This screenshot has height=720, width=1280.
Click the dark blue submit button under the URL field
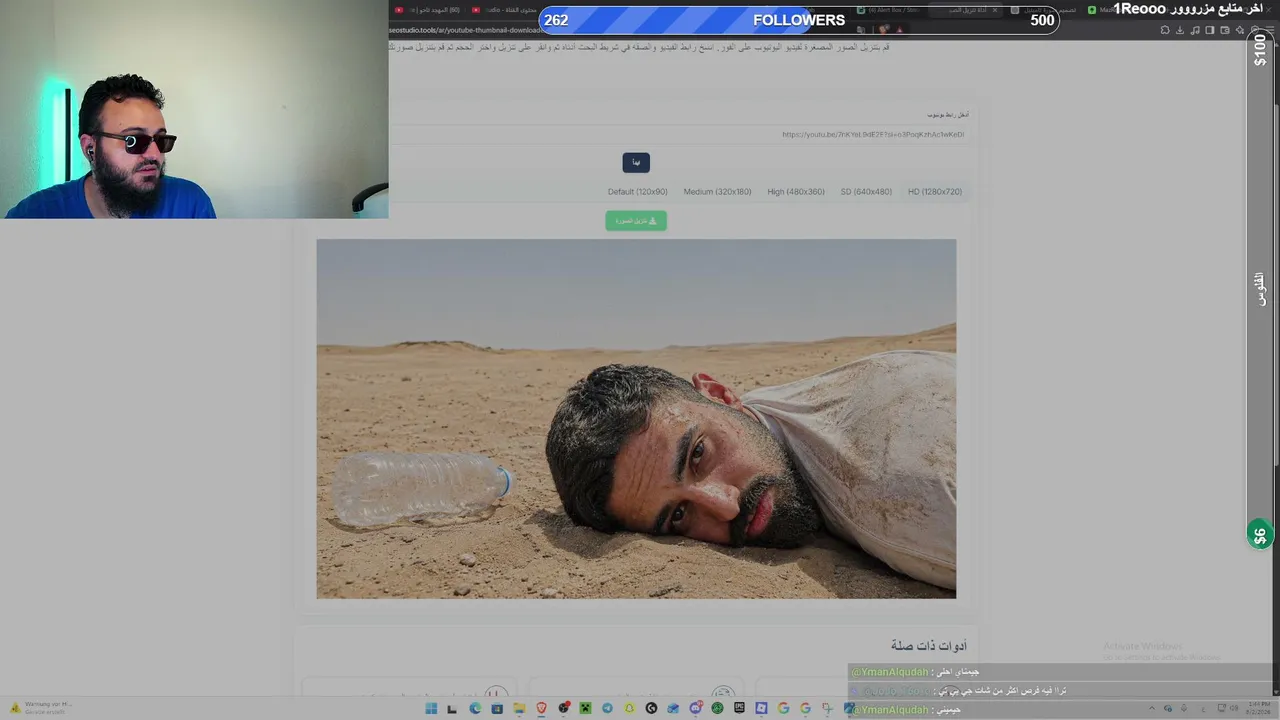(636, 162)
